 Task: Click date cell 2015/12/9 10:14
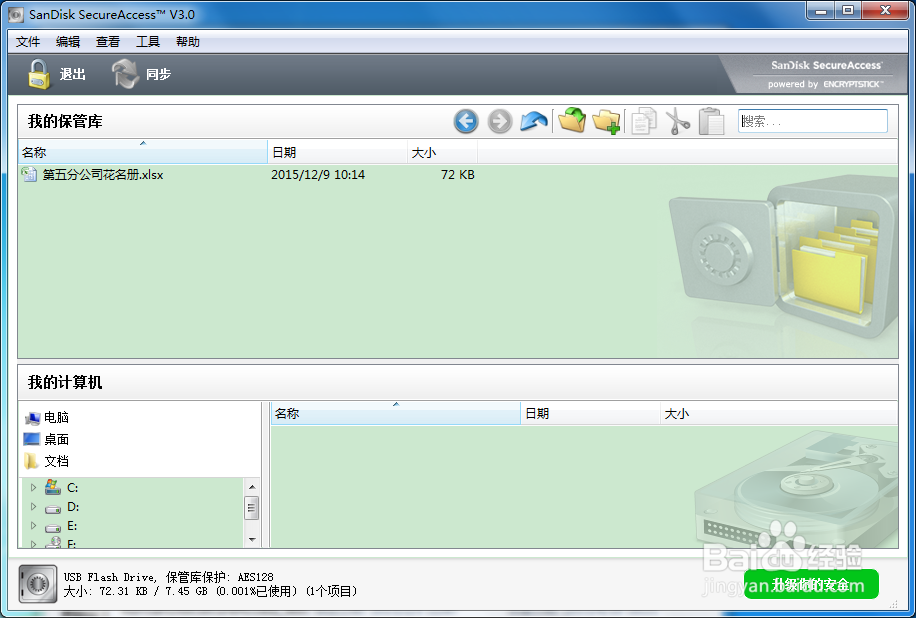tap(318, 175)
